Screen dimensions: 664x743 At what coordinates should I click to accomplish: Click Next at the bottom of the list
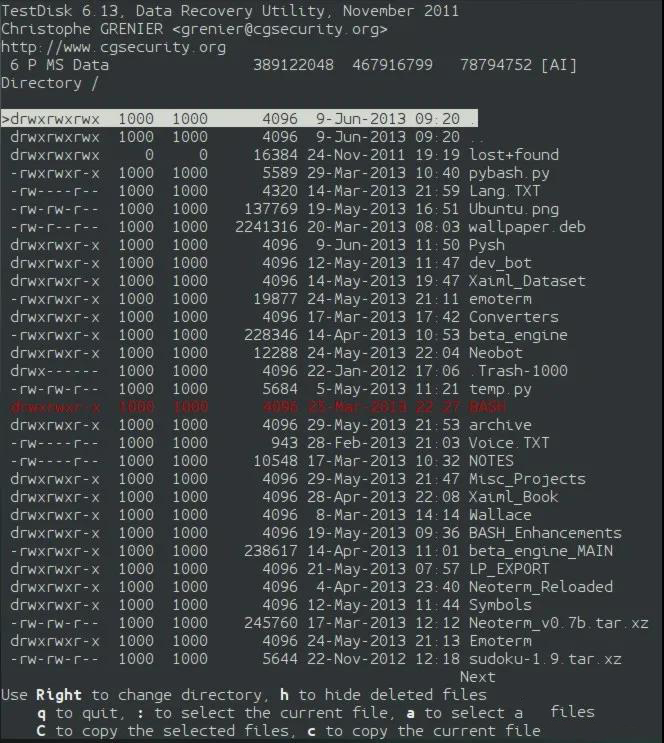click(477, 677)
